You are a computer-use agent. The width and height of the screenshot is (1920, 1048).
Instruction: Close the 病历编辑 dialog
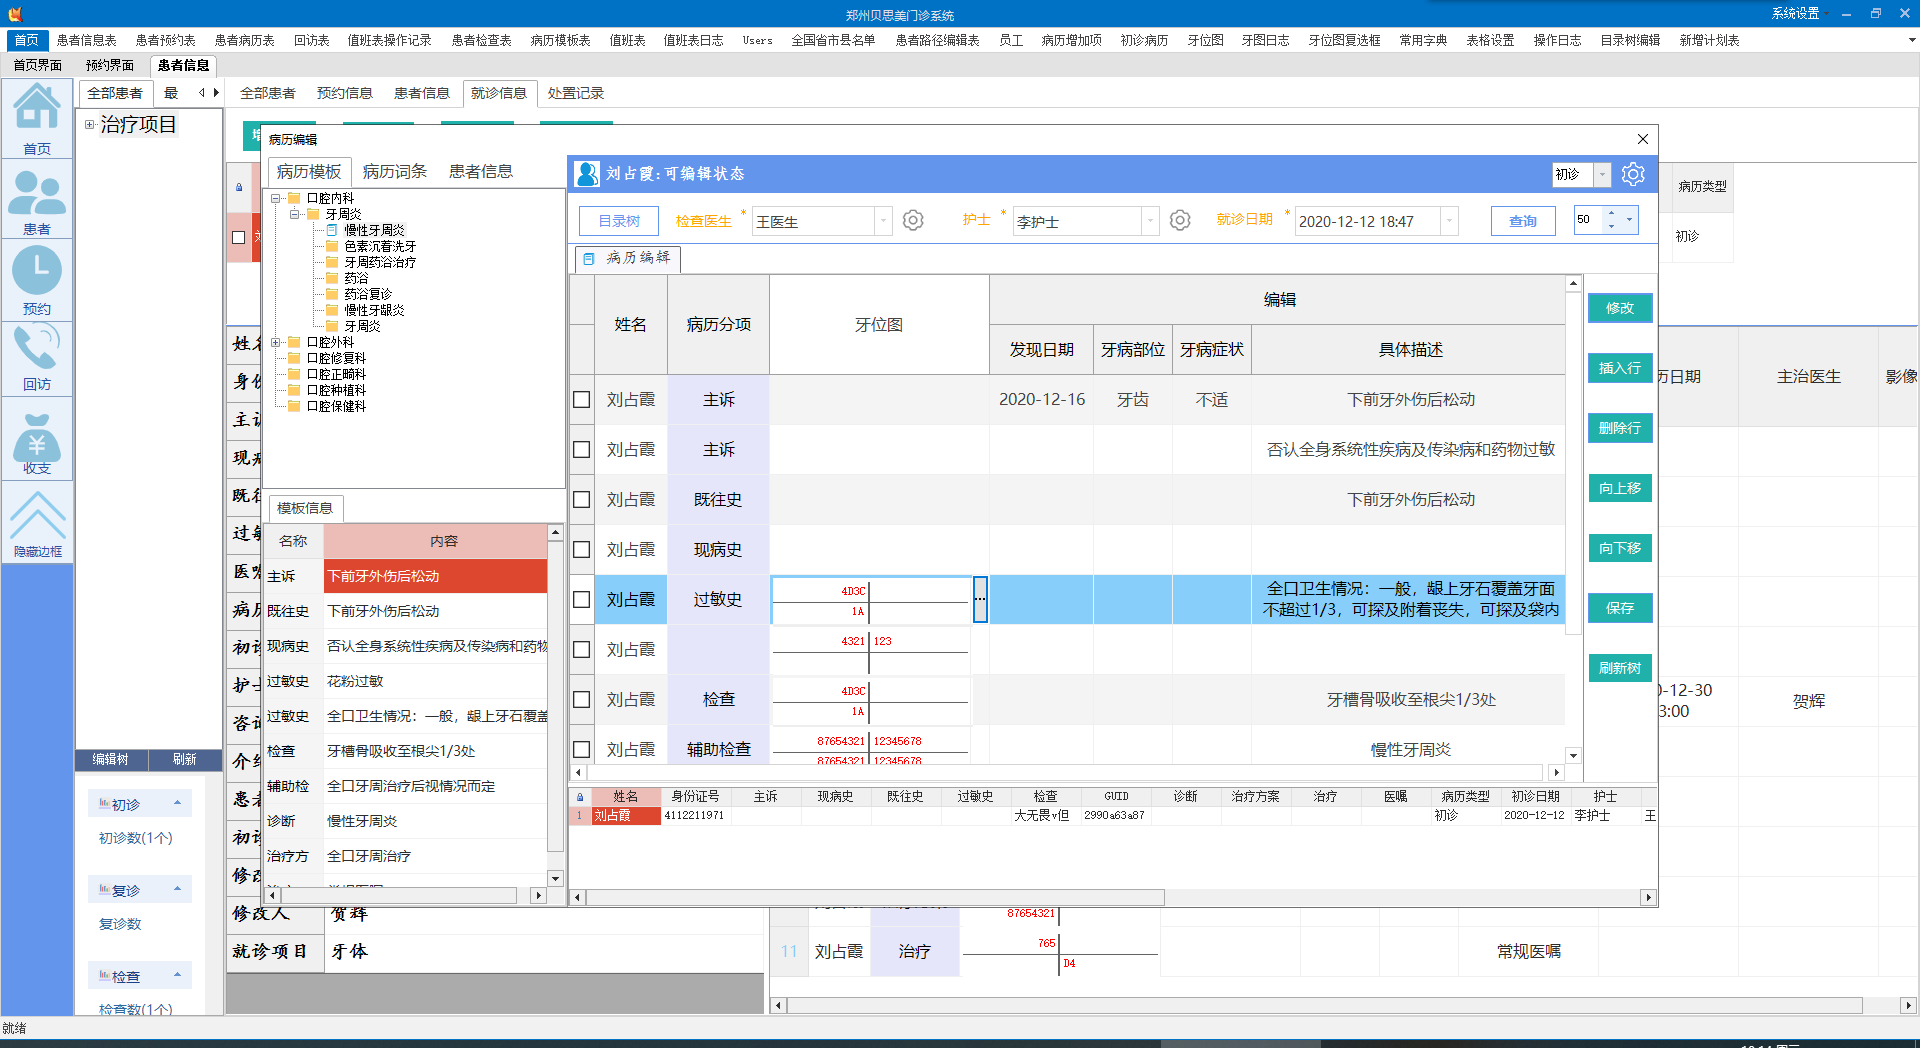1643,139
